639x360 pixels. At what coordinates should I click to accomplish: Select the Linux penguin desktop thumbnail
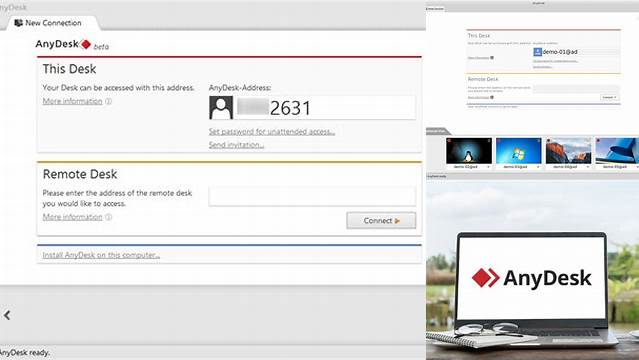click(469, 151)
